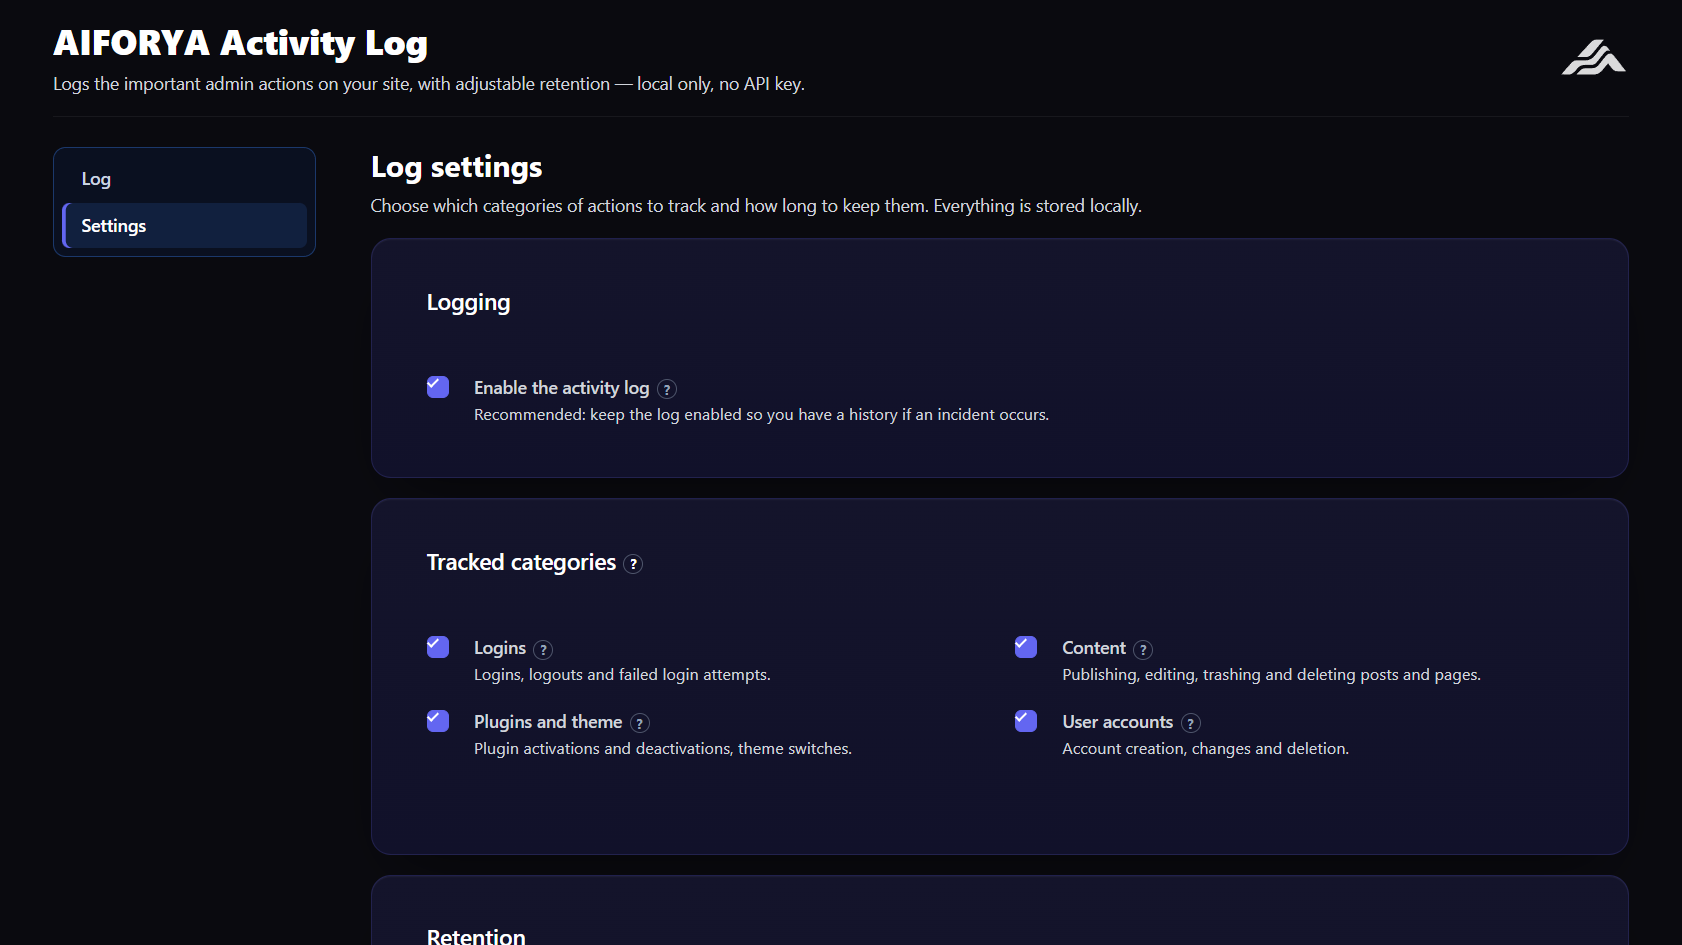Viewport: 1682px width, 945px height.
Task: Toggle the Plugins and theme checkbox
Action: point(438,721)
